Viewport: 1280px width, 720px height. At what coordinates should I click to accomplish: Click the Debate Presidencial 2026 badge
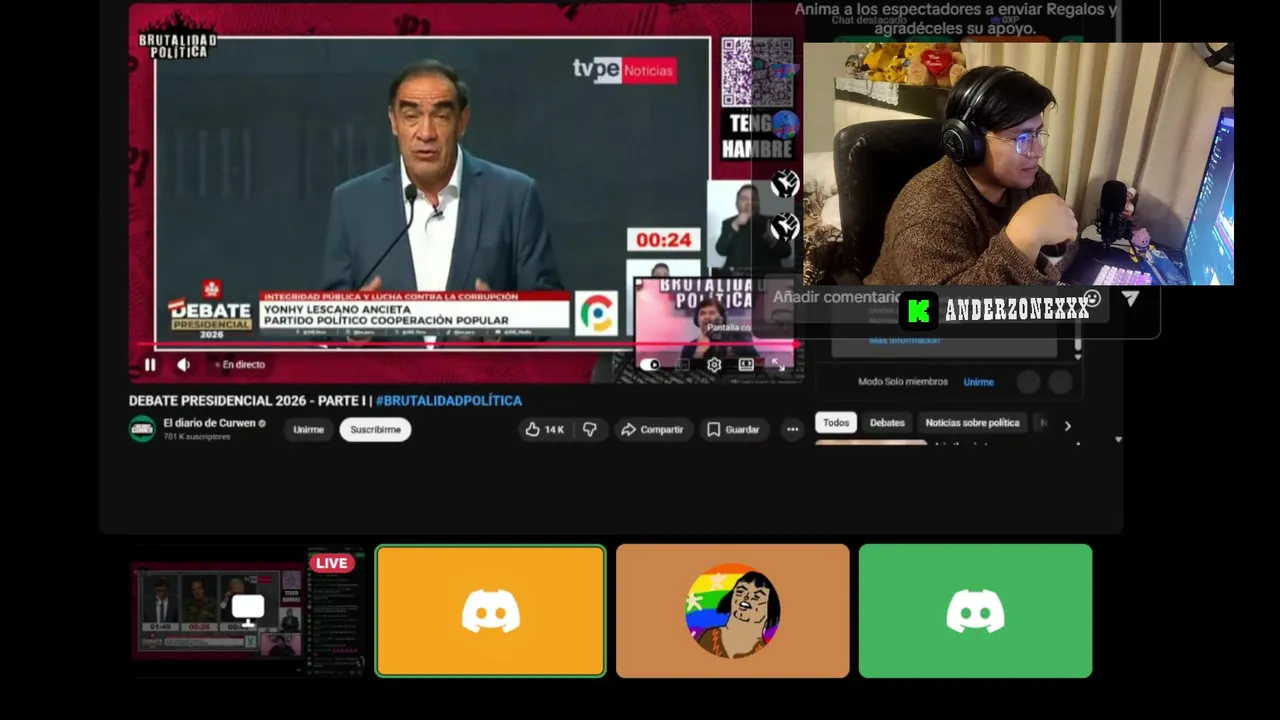pyautogui.click(x=211, y=311)
